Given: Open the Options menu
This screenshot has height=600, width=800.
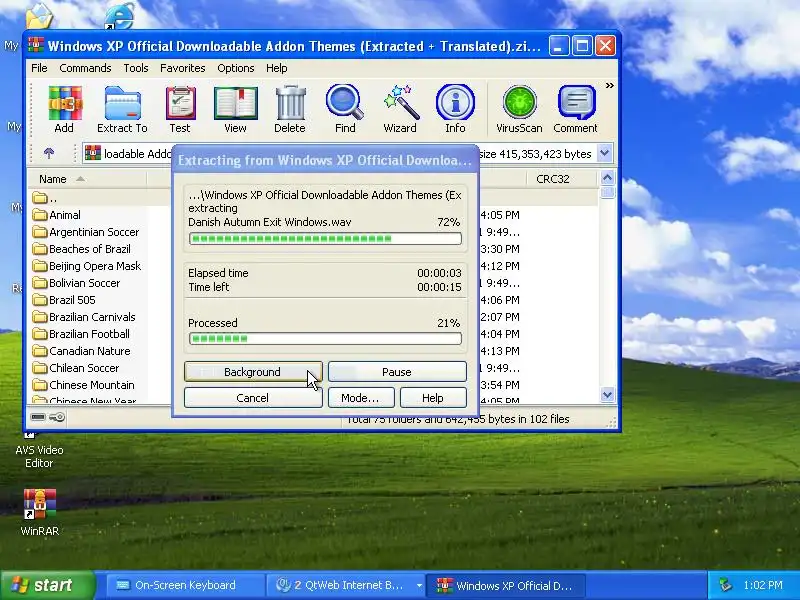Looking at the screenshot, I should point(236,68).
